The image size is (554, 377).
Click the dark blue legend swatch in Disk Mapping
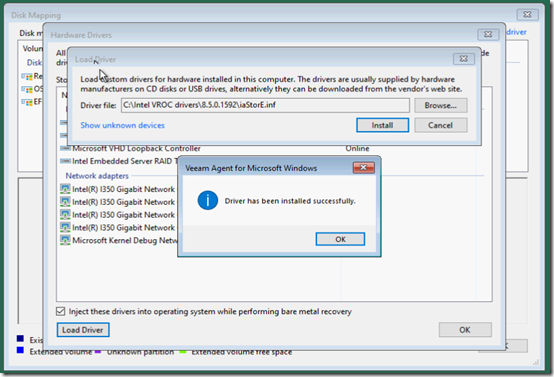(20, 339)
